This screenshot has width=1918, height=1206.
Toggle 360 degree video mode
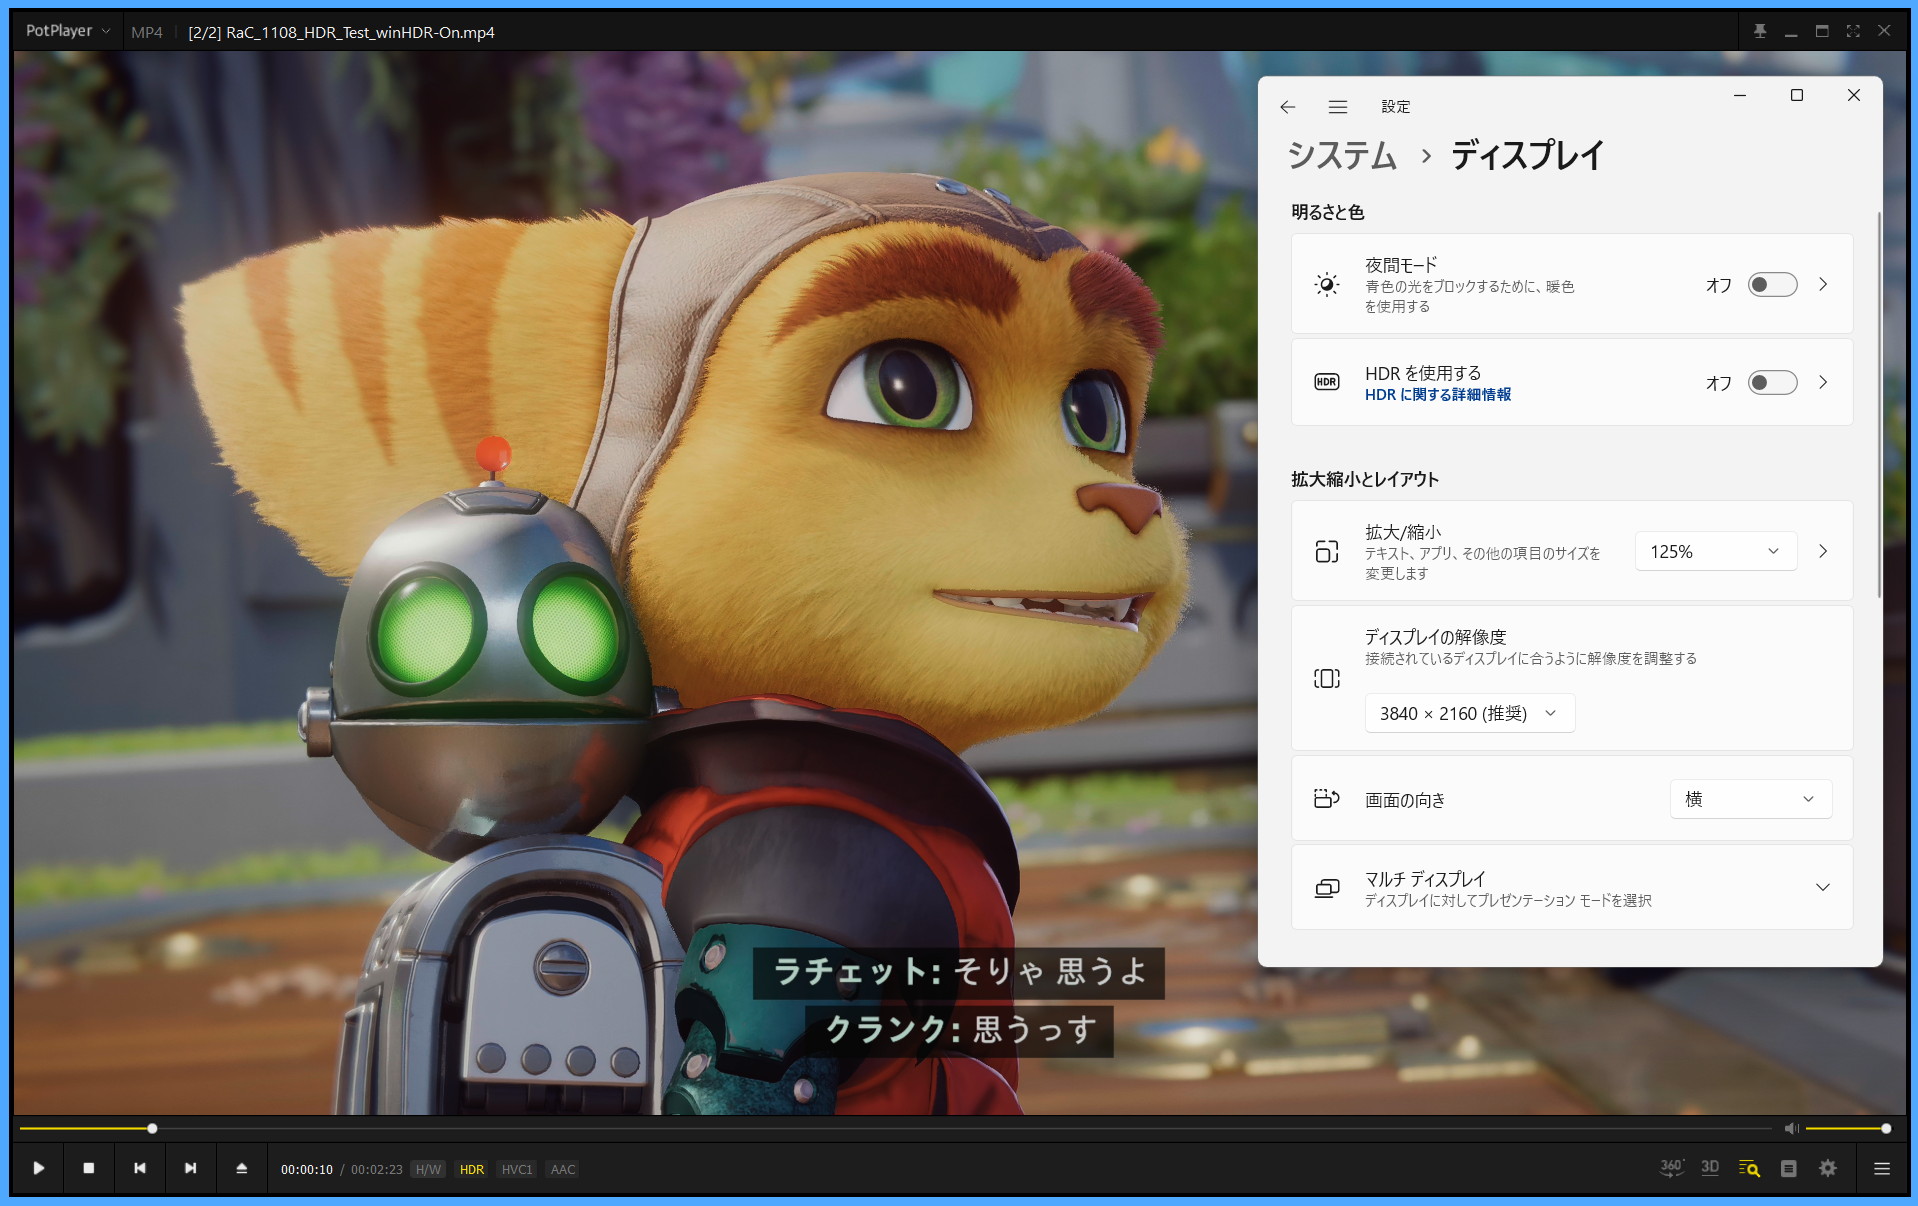click(1672, 1168)
